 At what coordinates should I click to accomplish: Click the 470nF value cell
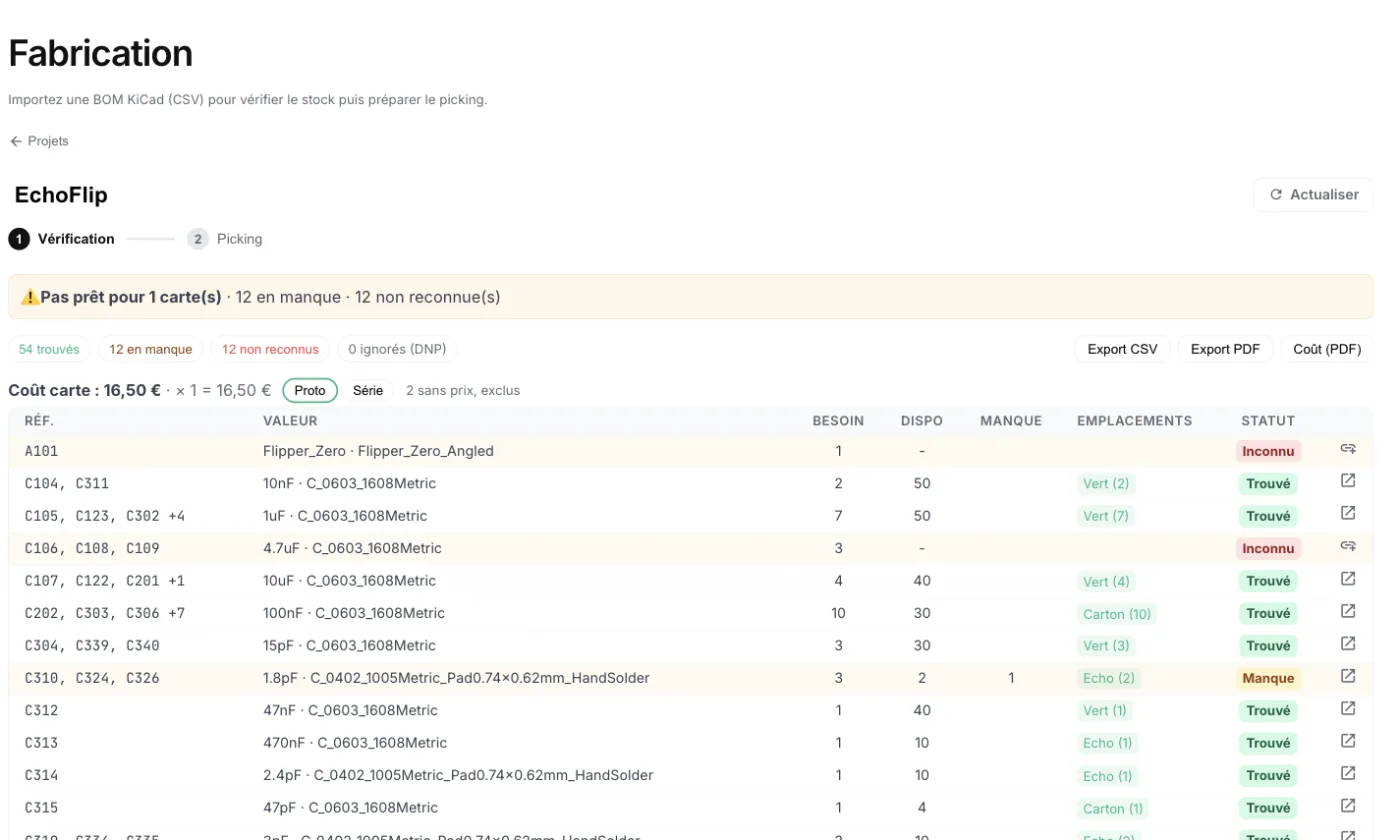[x=355, y=743]
